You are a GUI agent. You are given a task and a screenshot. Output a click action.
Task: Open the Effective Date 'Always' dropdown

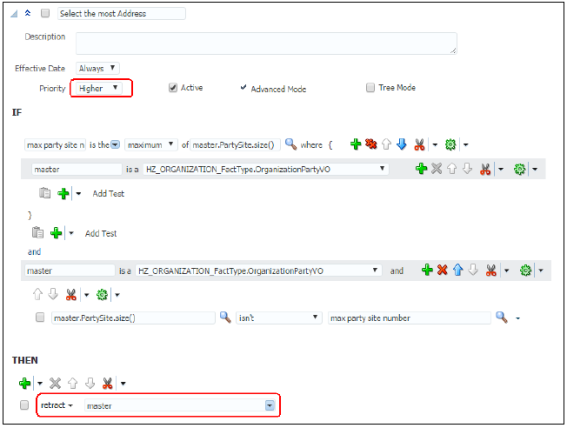[x=98, y=68]
